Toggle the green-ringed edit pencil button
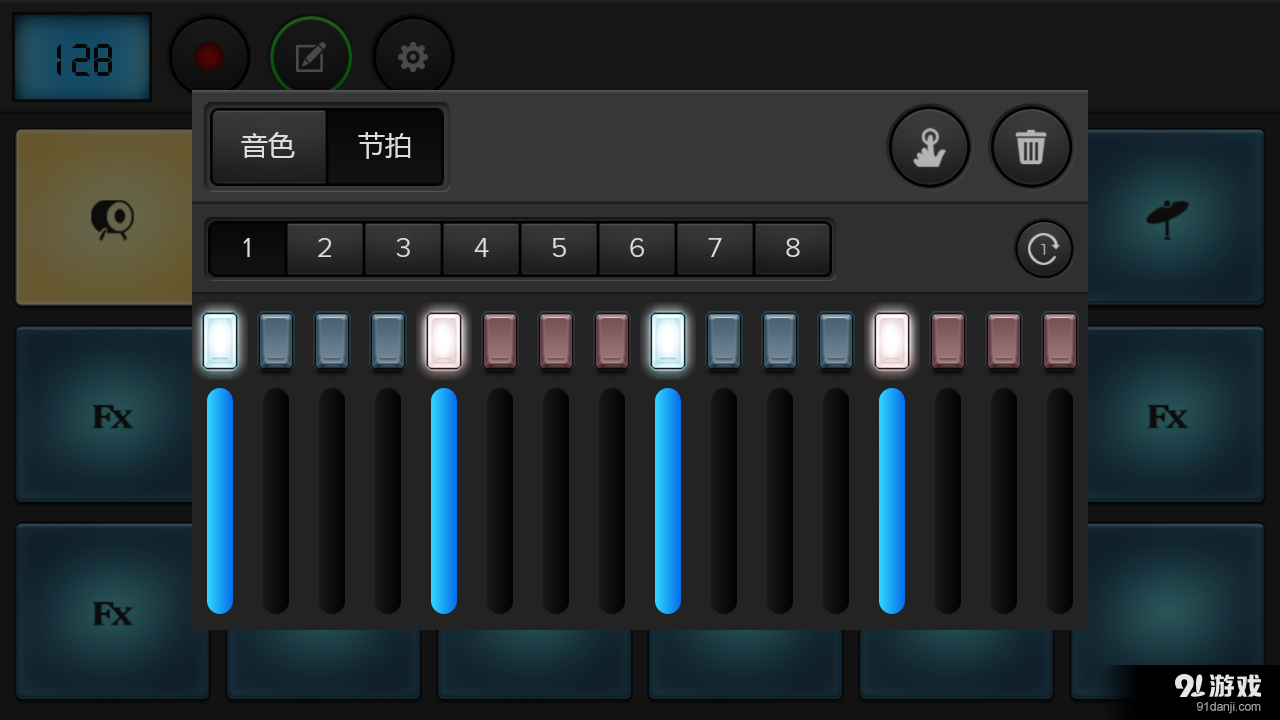1280x720 pixels. point(311,57)
